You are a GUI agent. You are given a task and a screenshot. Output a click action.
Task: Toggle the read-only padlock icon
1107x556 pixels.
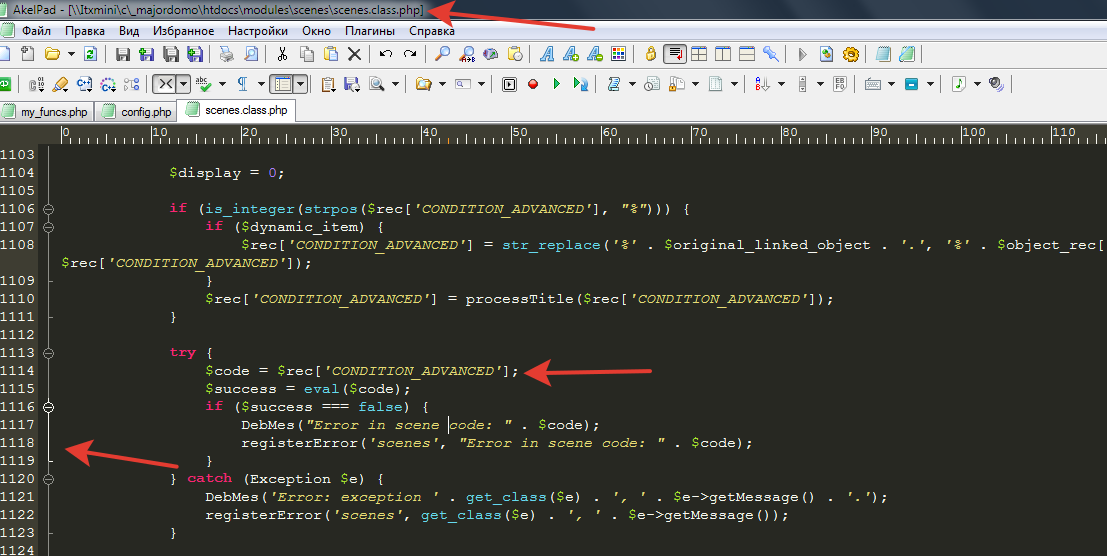pos(651,54)
